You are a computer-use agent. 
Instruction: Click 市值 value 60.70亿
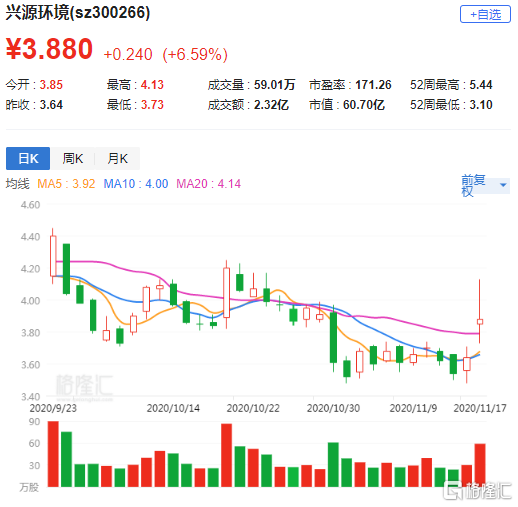tap(364, 105)
